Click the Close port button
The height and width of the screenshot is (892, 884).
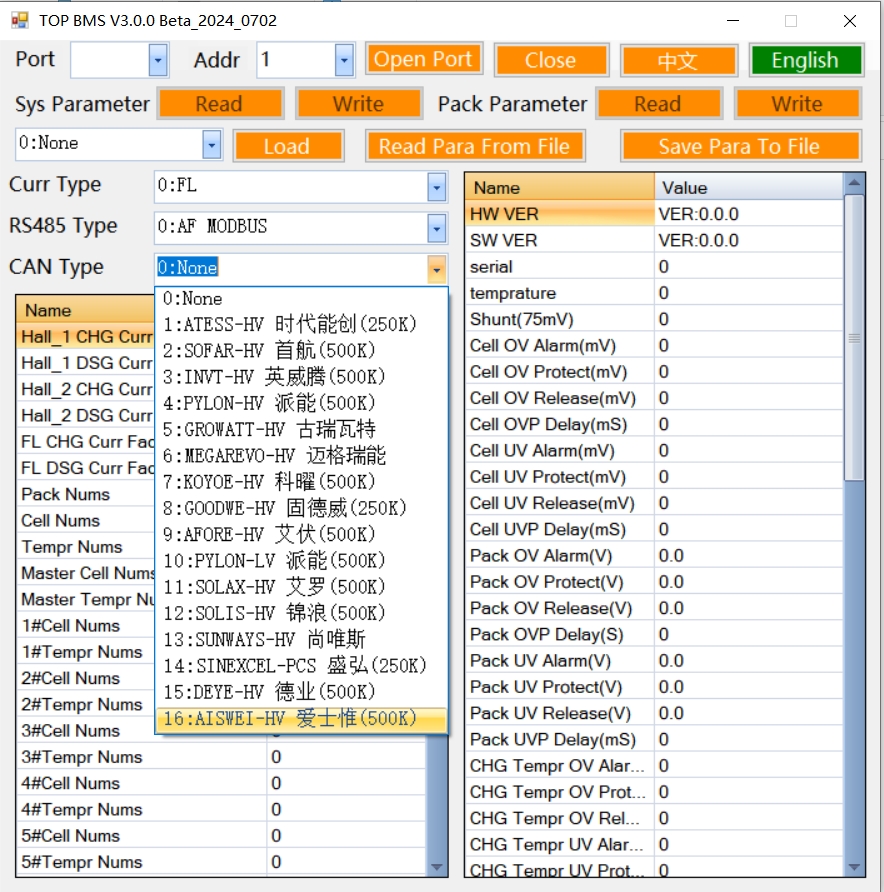coord(551,60)
